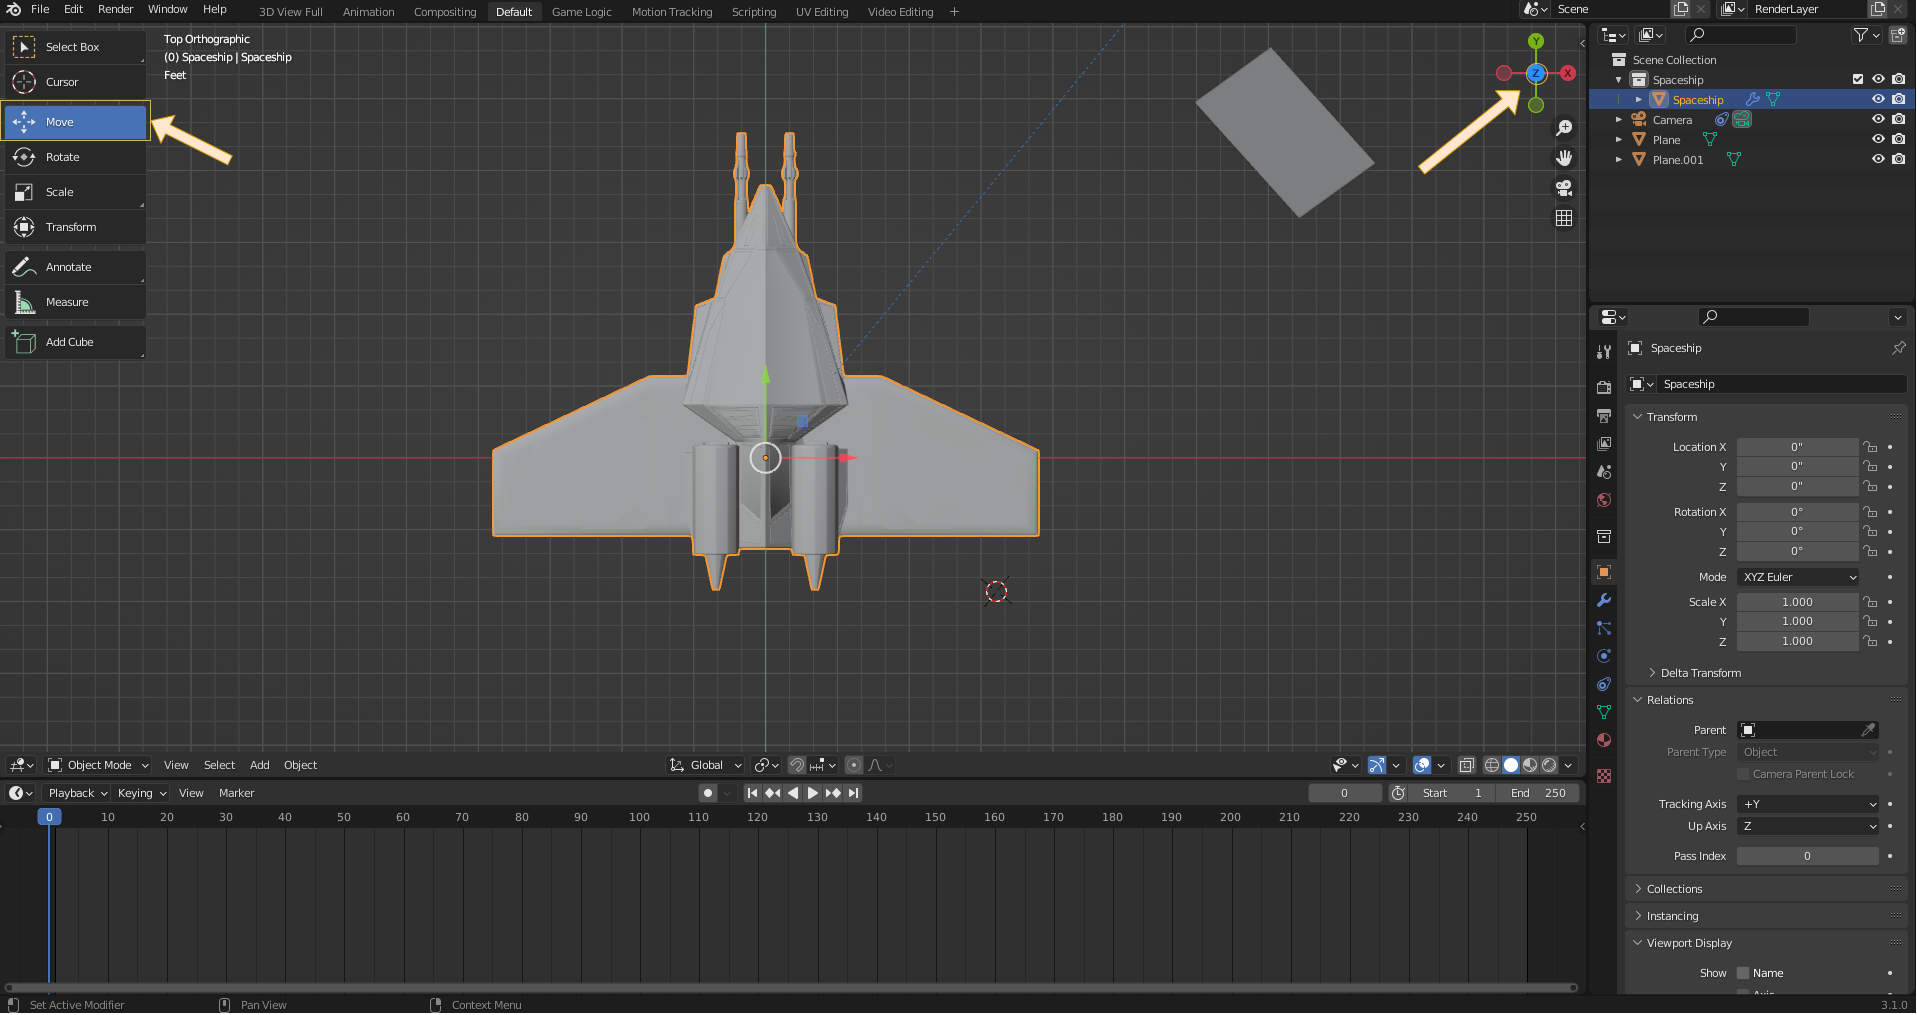Select the Cursor tool
The image size is (1917, 1015).
pos(61,82)
